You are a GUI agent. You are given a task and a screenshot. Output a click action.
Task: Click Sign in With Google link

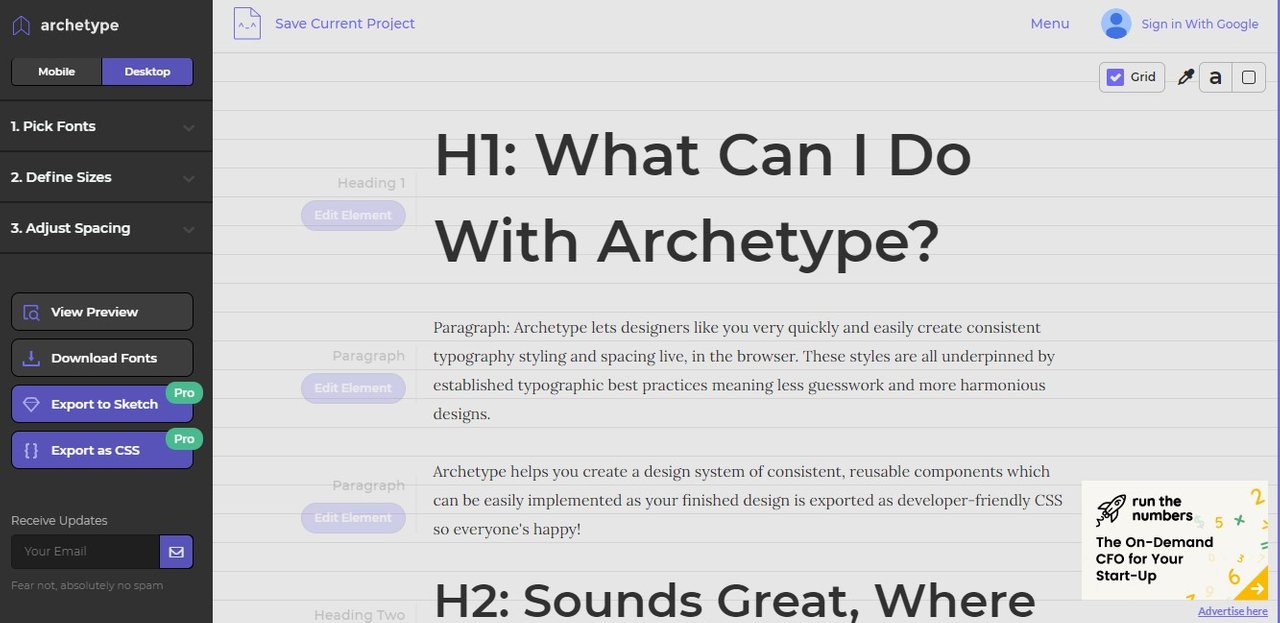[1200, 24]
